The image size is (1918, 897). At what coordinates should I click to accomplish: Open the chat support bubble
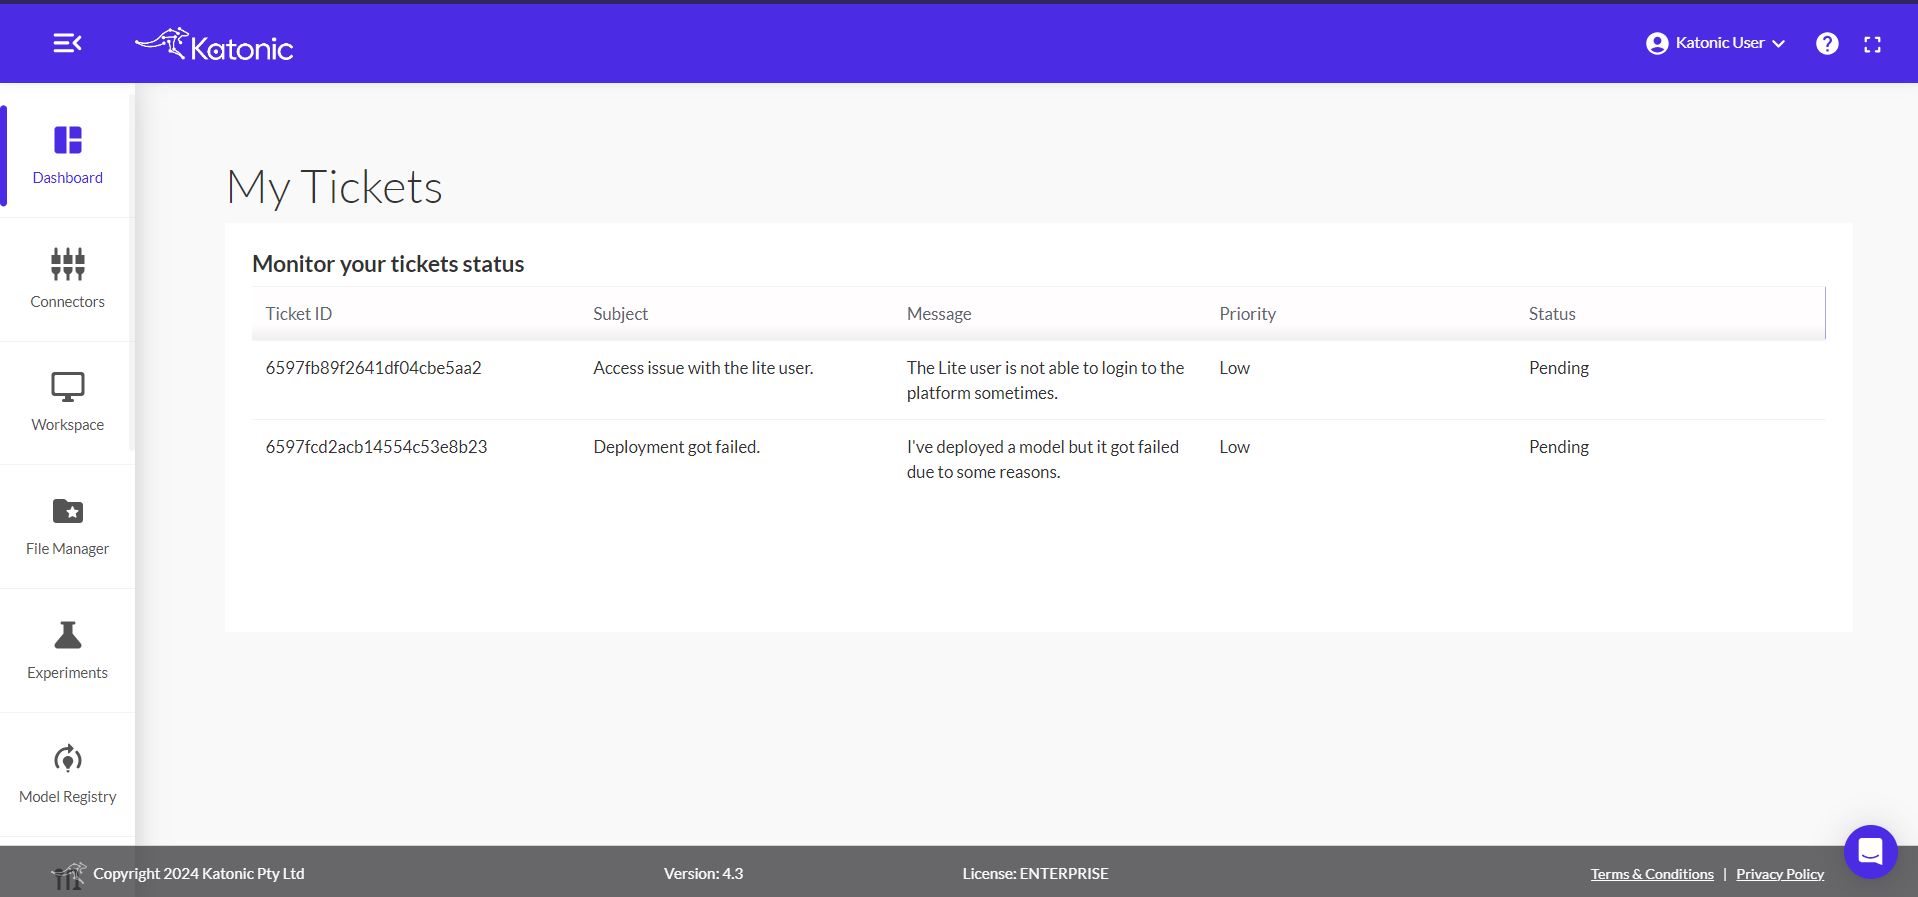pos(1870,852)
